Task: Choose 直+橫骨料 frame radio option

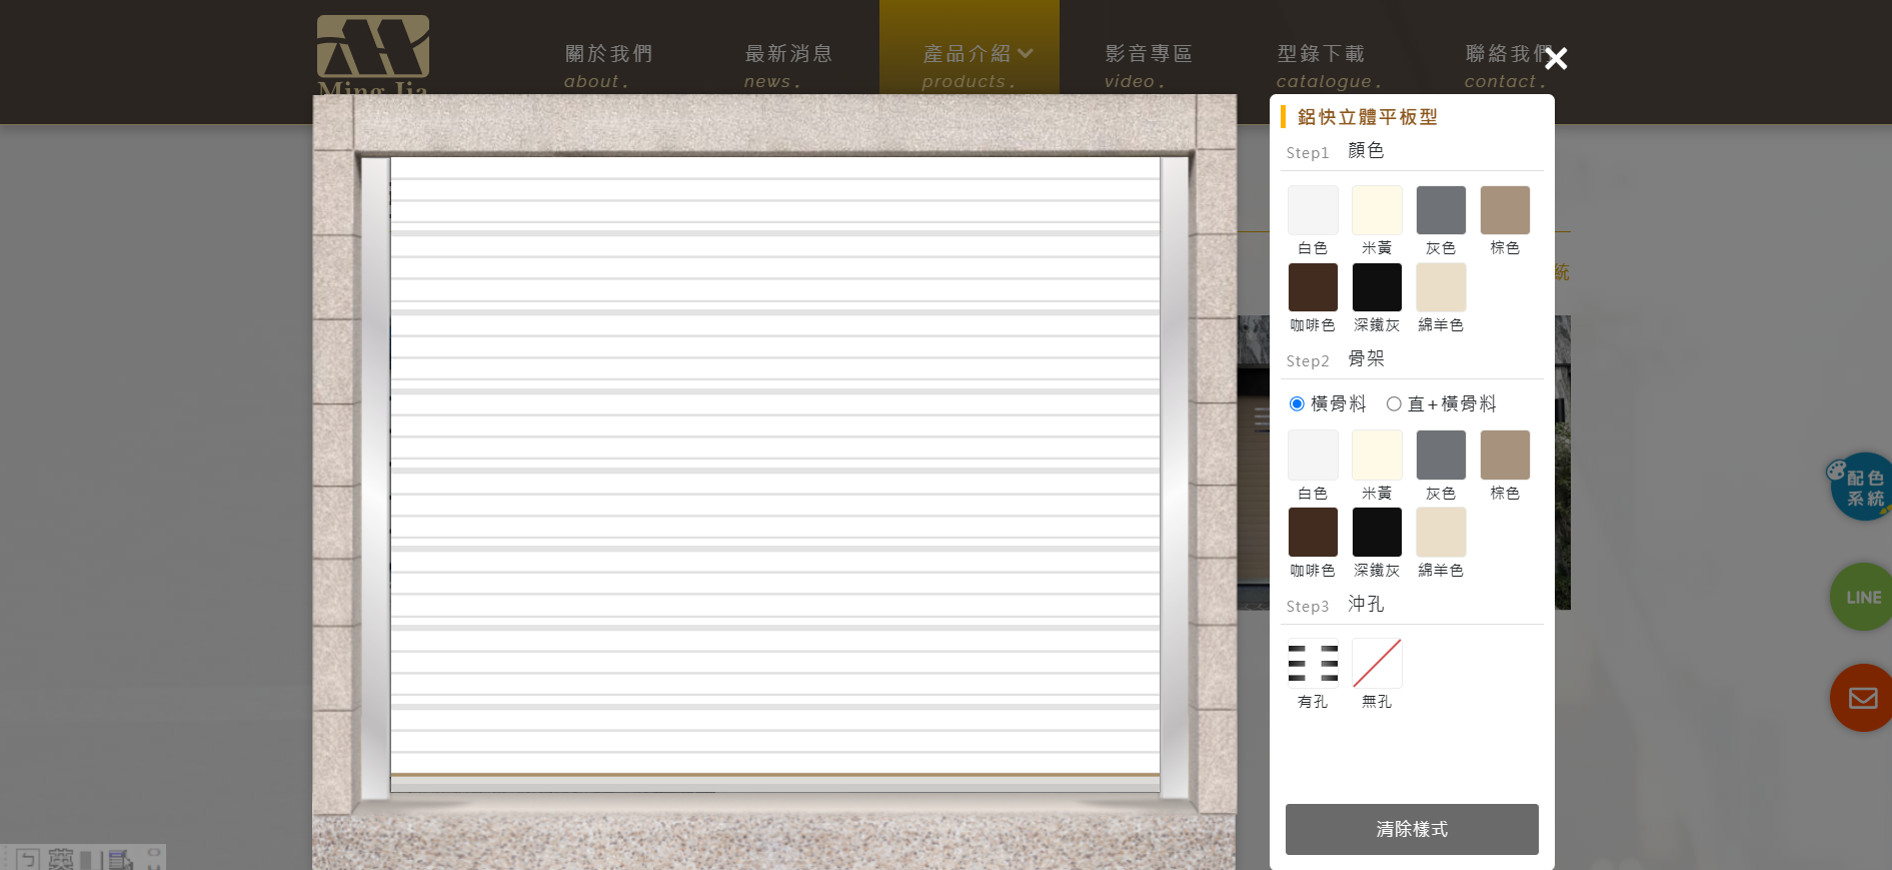Action: (x=1394, y=404)
